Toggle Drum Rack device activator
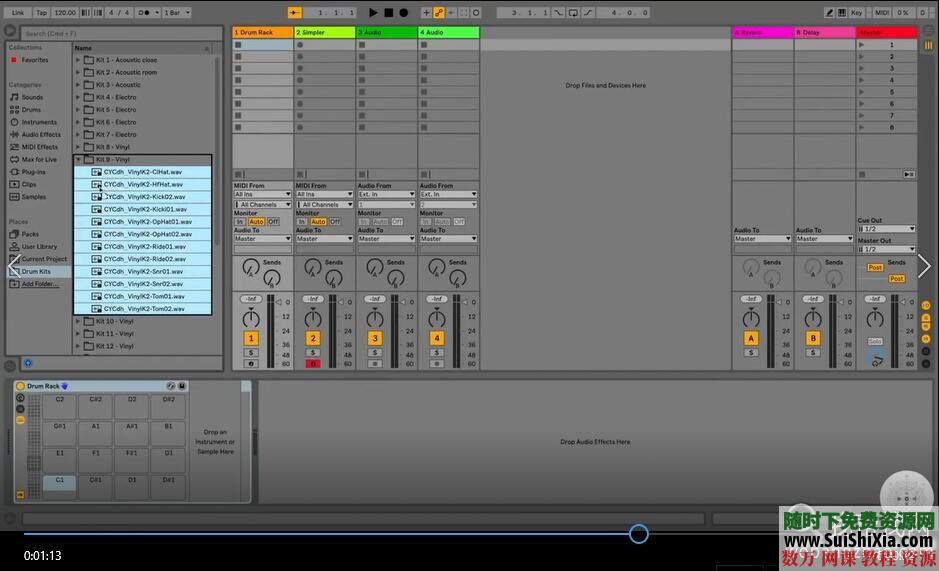 pos(20,386)
